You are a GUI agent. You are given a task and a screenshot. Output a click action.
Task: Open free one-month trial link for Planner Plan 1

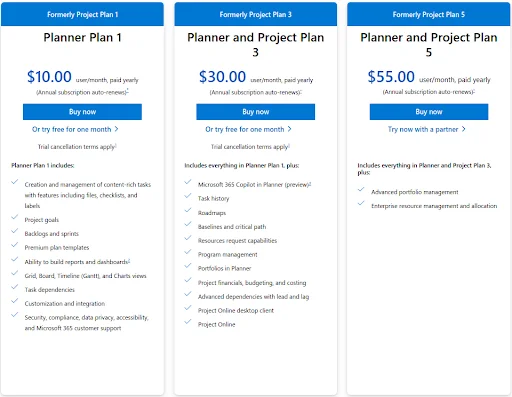tap(71, 129)
